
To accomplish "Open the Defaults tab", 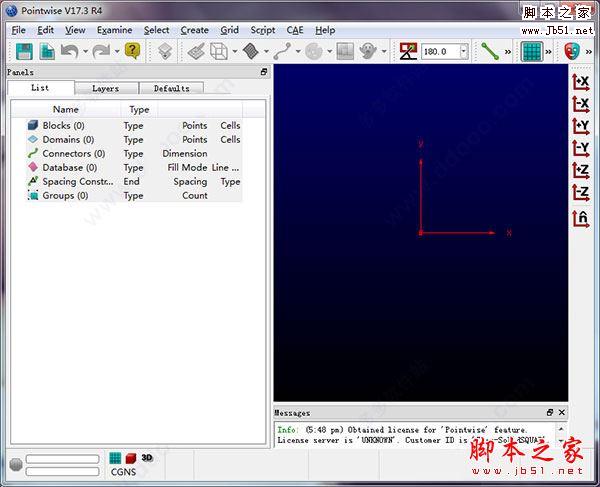I will (171, 88).
